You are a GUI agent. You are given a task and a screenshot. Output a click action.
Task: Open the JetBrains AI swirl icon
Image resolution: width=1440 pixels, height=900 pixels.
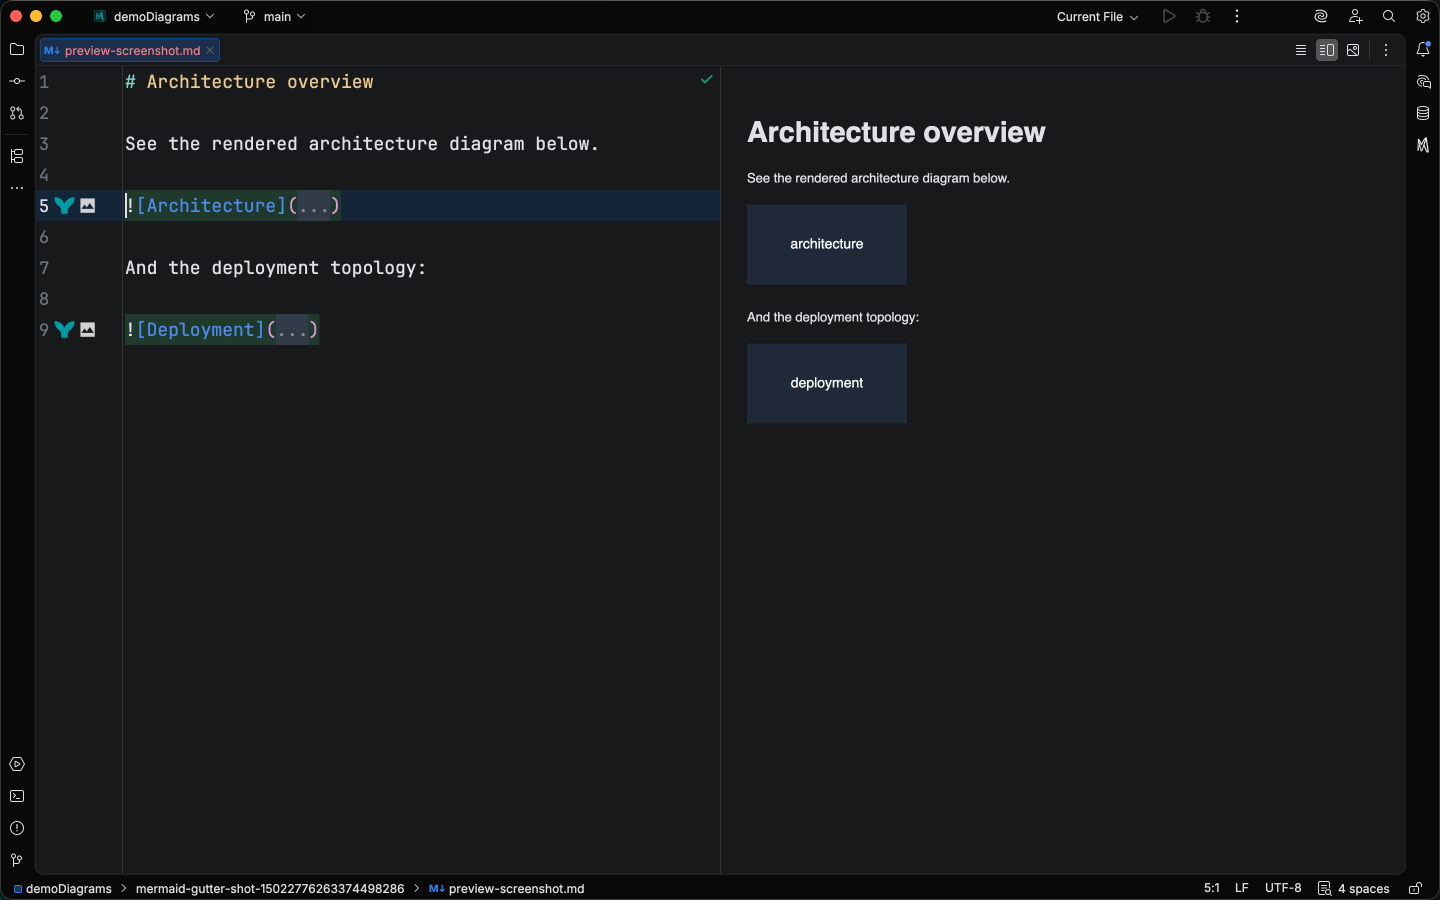coord(1321,16)
